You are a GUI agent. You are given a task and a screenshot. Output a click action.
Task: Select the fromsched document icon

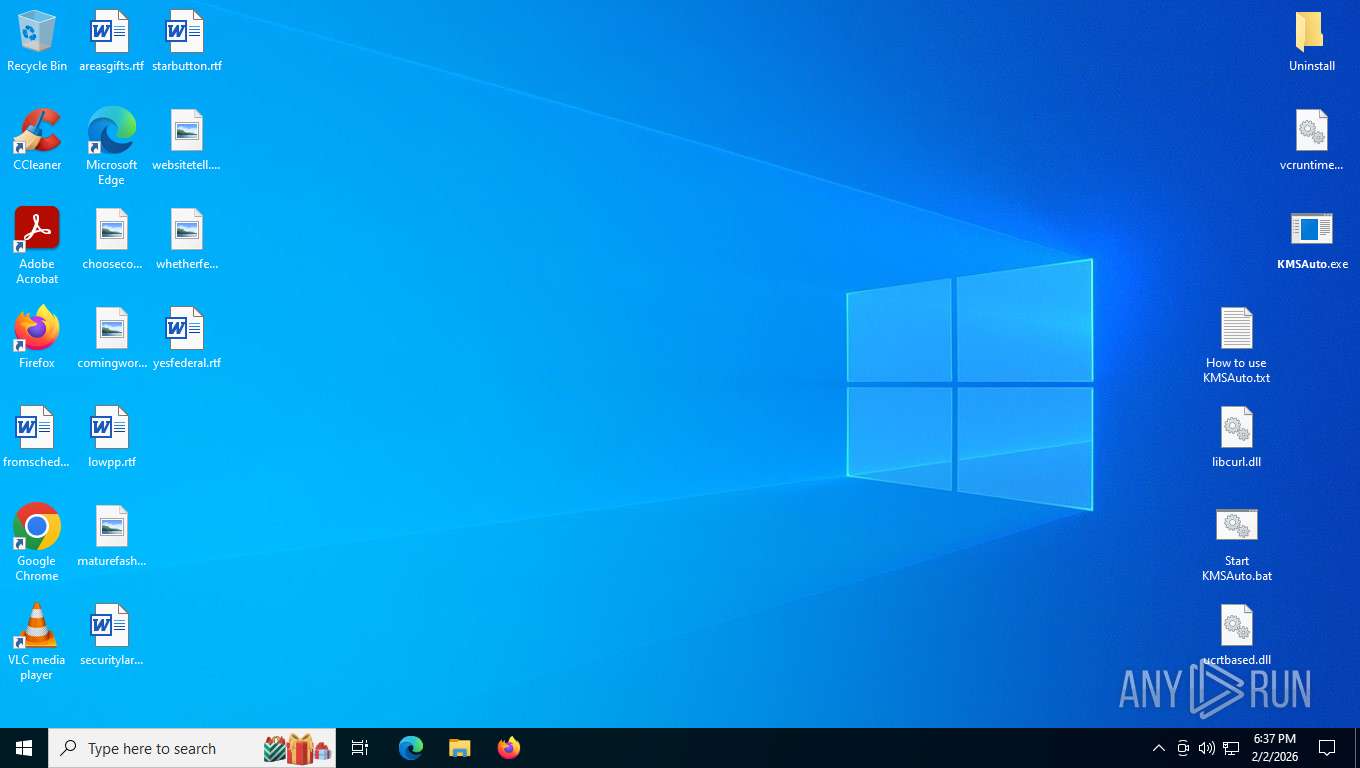coord(37,437)
